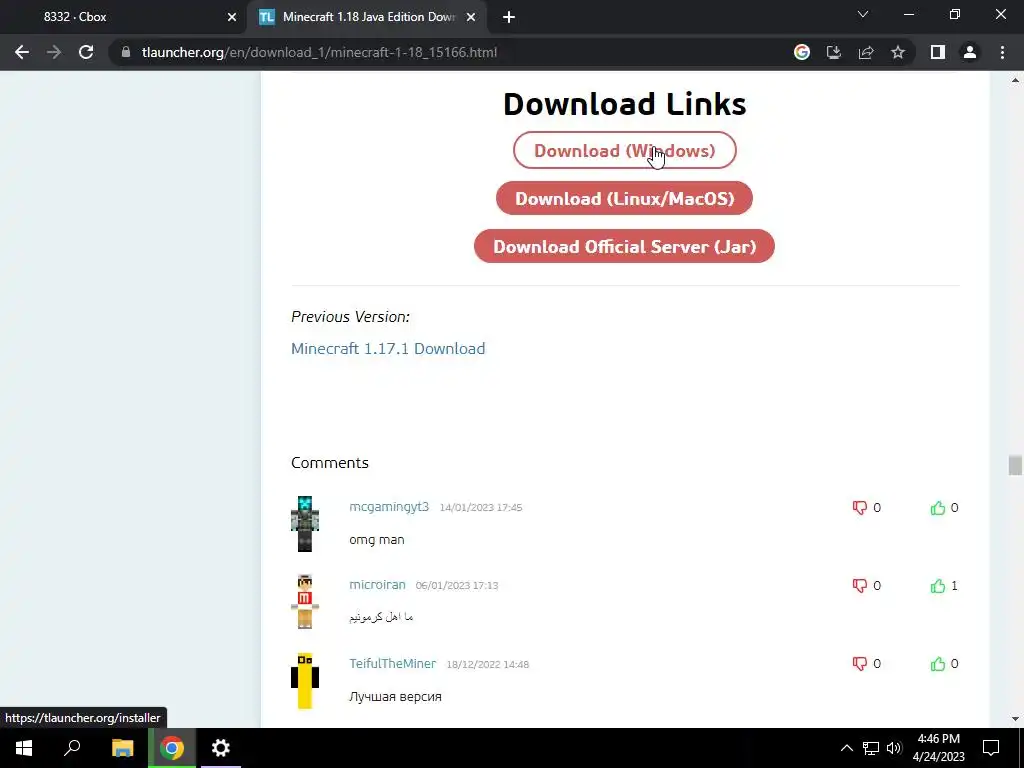Viewport: 1024px width, 768px height.
Task: Dislike TeifulTheMiner's comment
Action: click(x=859, y=664)
